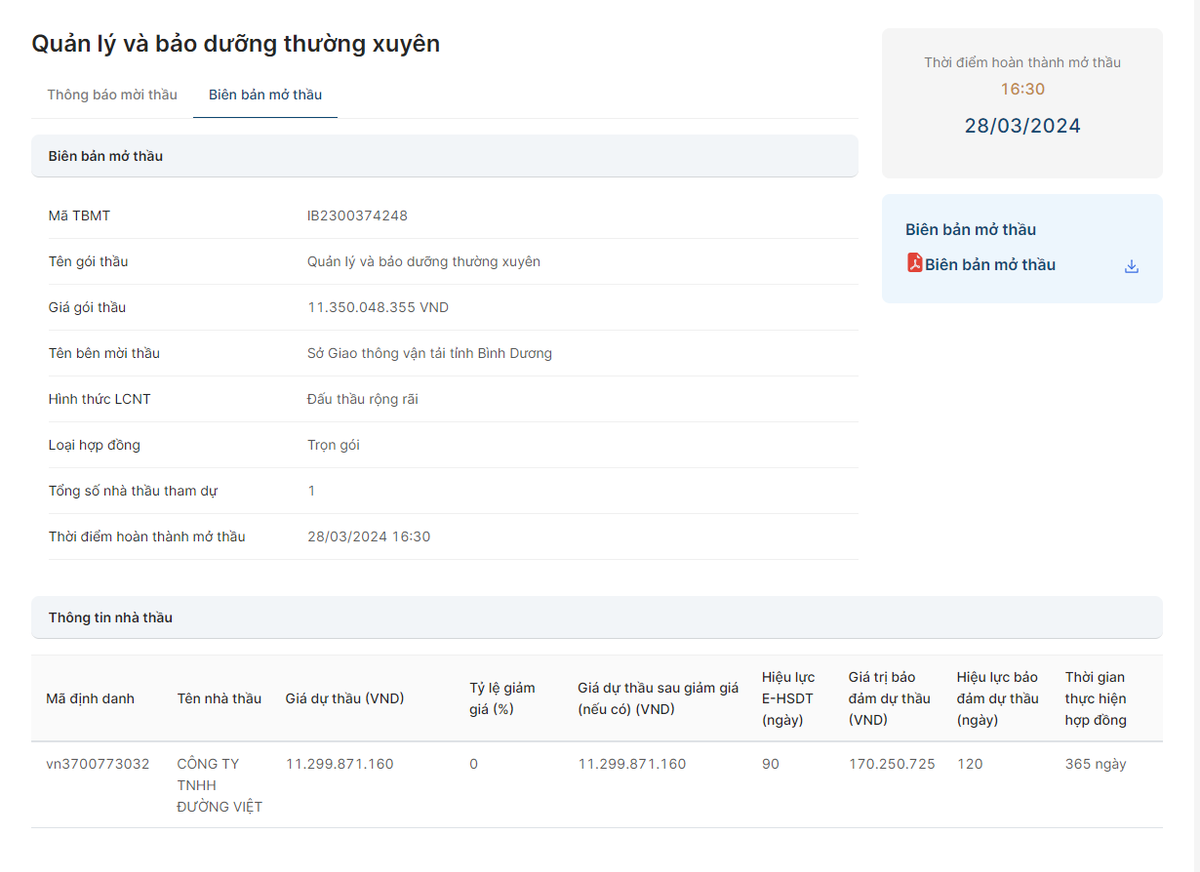The width and height of the screenshot is (1200, 872).
Task: Click the Giá dự thầu (VND) column header
Action: (344, 698)
